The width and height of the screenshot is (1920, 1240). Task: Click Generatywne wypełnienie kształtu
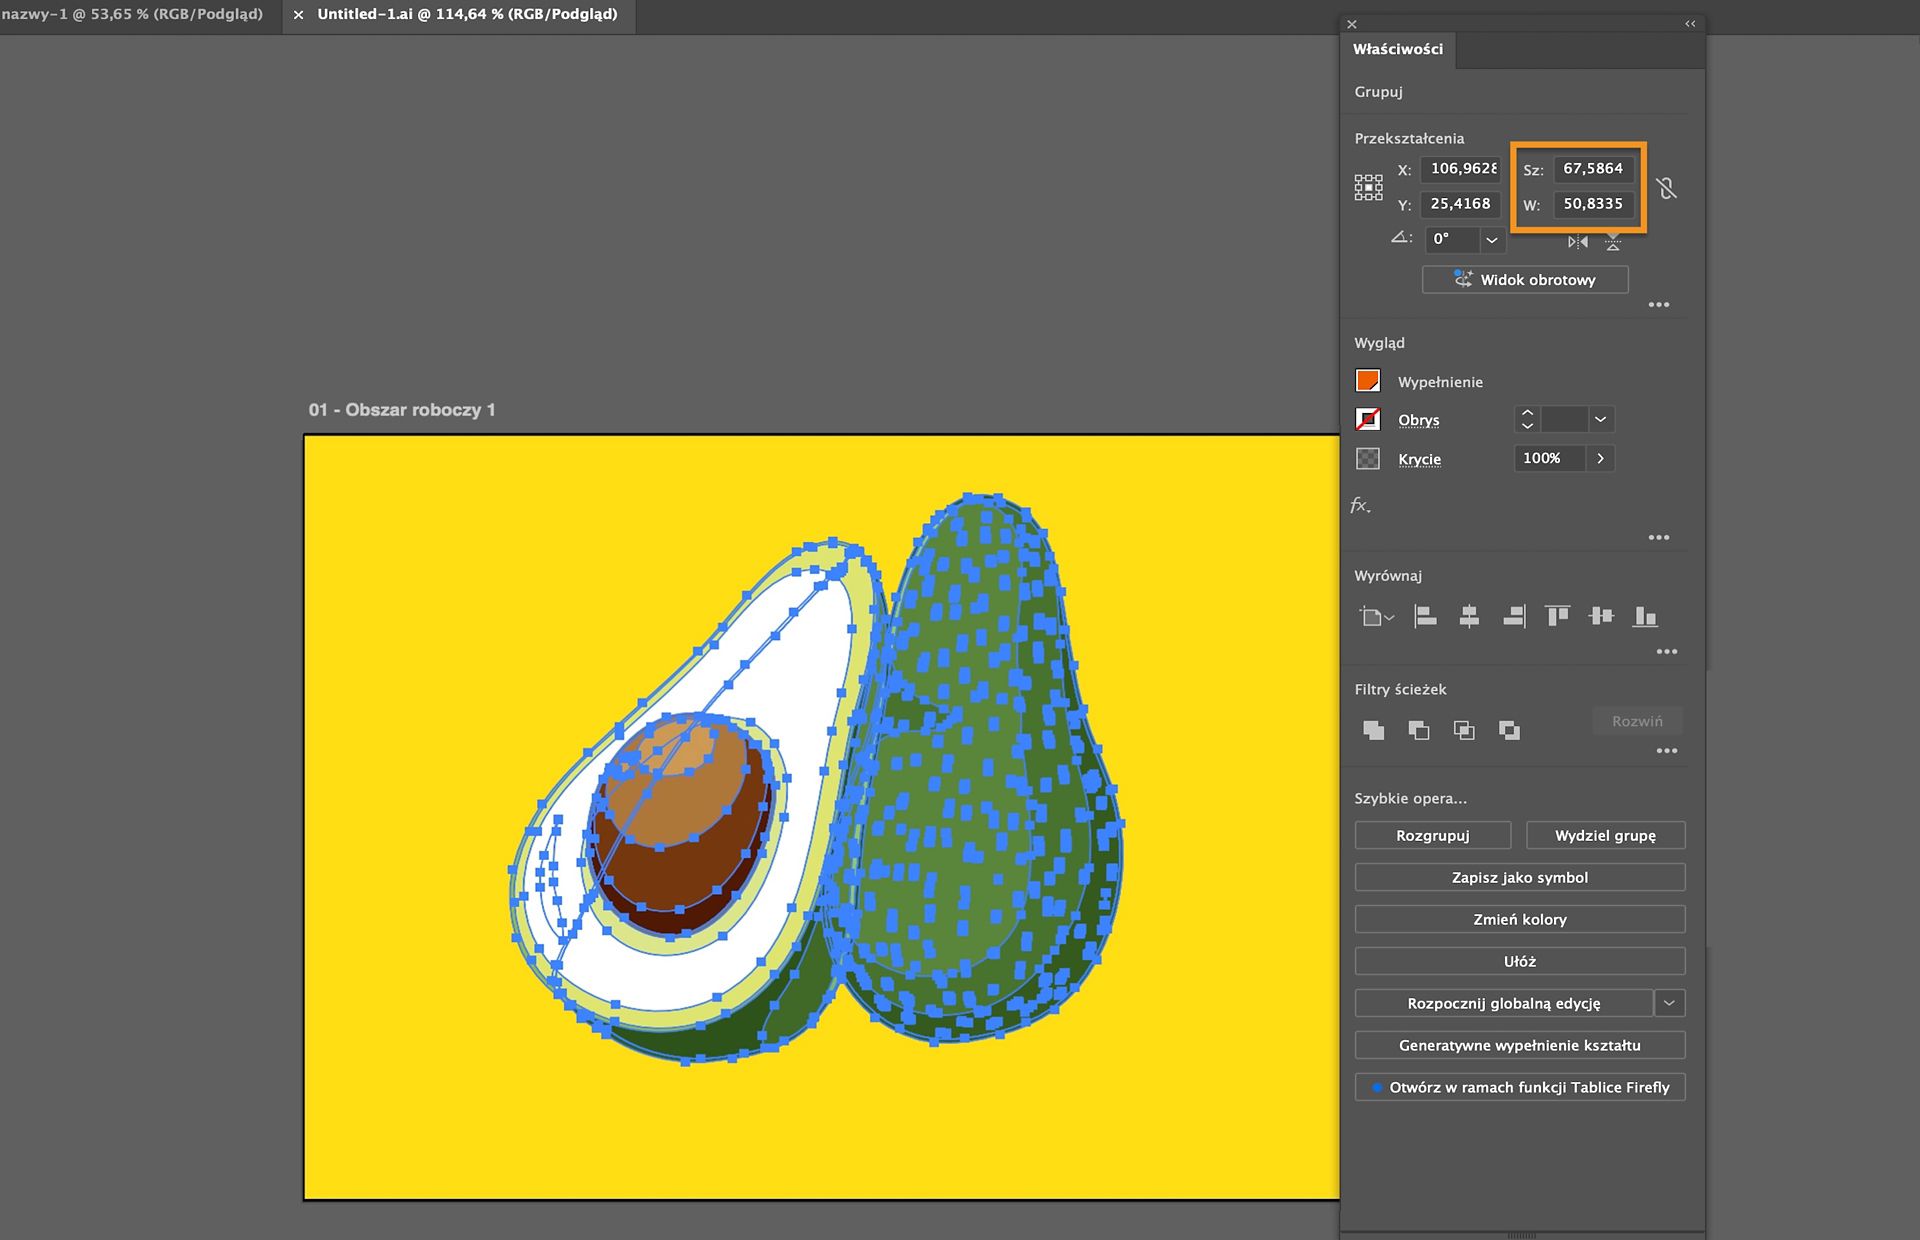coord(1520,1045)
